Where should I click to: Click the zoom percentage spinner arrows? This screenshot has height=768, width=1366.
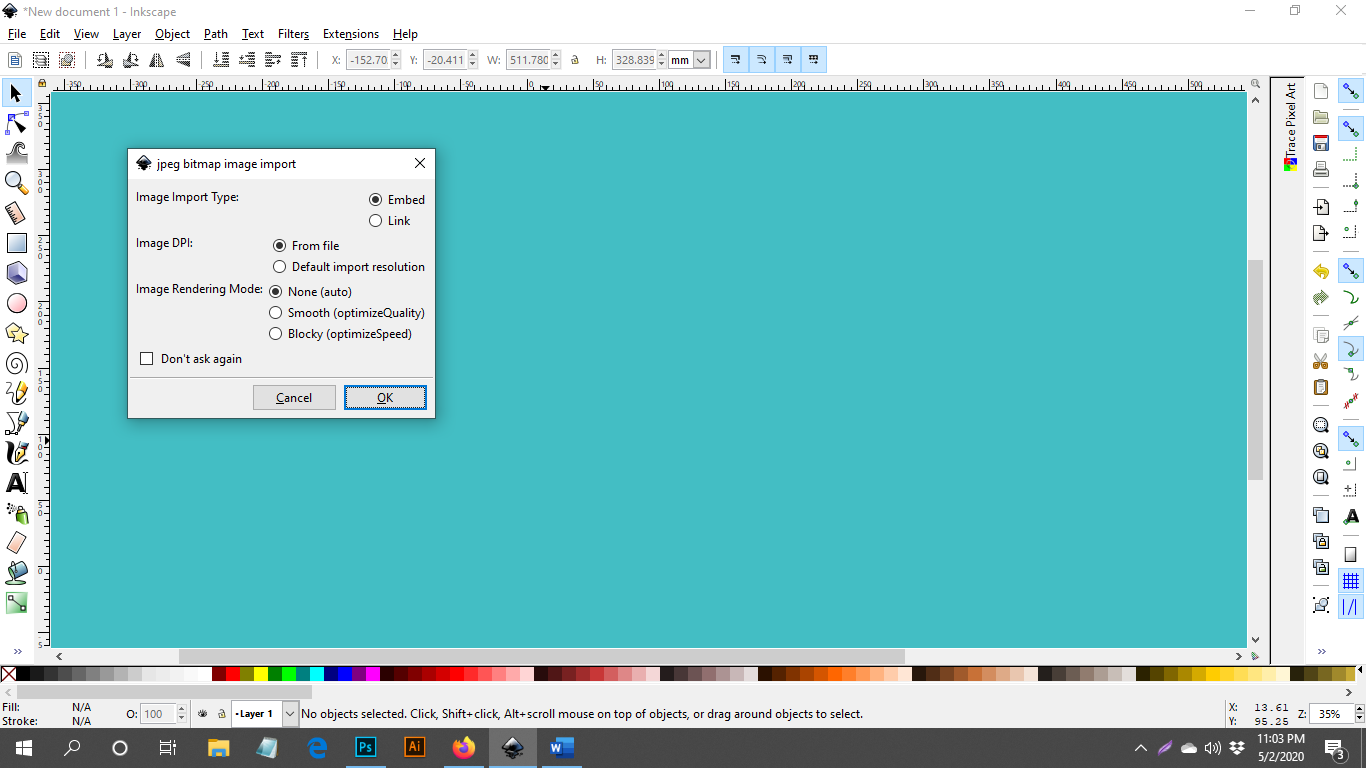pos(1360,714)
